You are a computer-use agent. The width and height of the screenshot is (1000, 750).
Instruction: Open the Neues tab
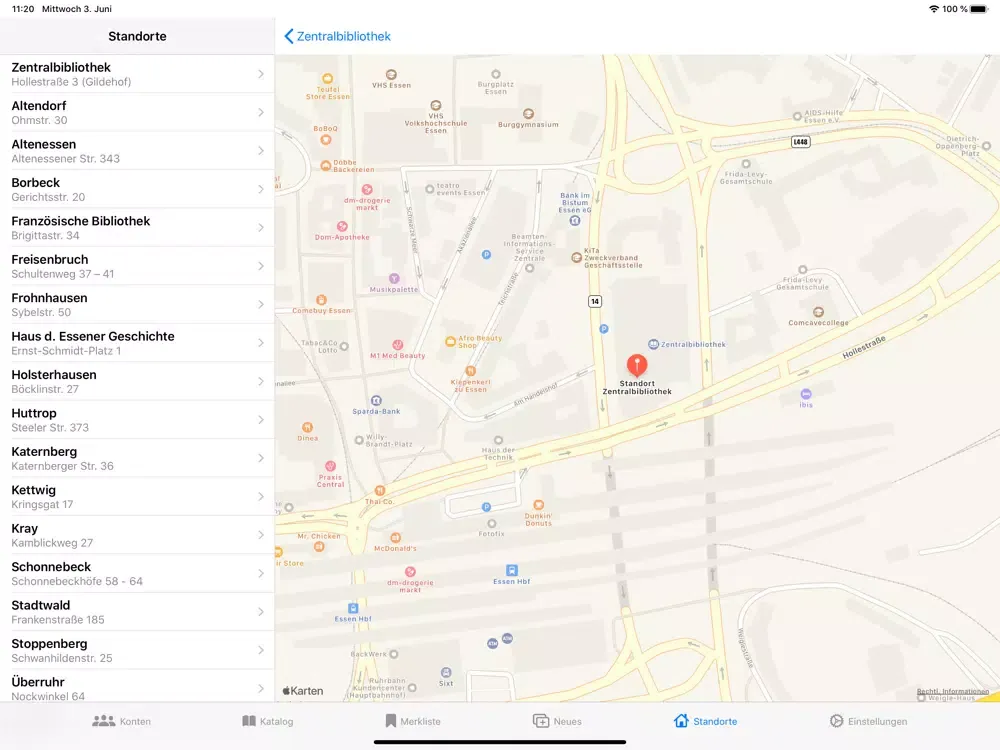pyautogui.click(x=557, y=721)
